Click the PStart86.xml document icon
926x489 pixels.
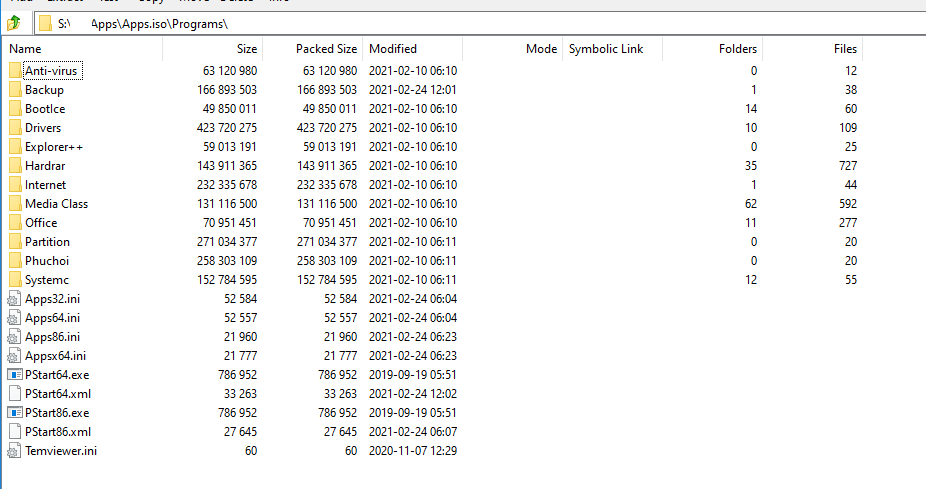tap(15, 432)
